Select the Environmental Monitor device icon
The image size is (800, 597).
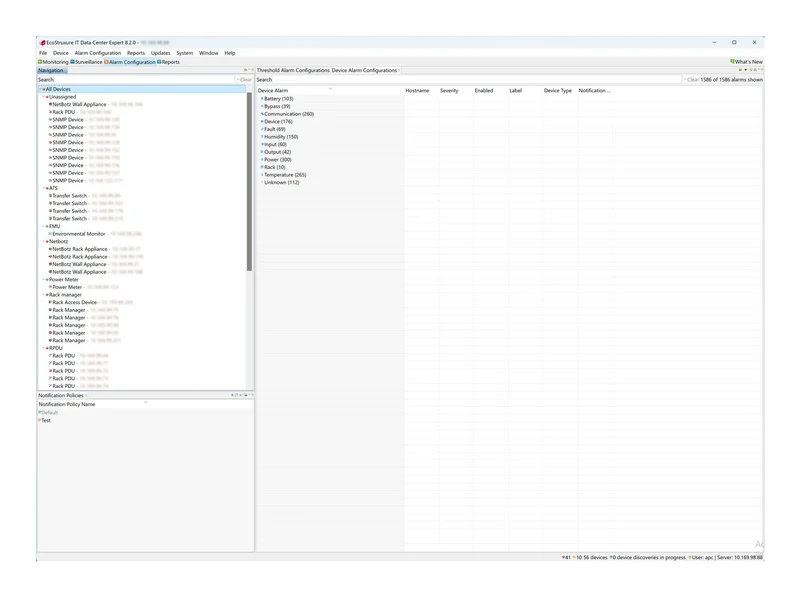[x=50, y=234]
